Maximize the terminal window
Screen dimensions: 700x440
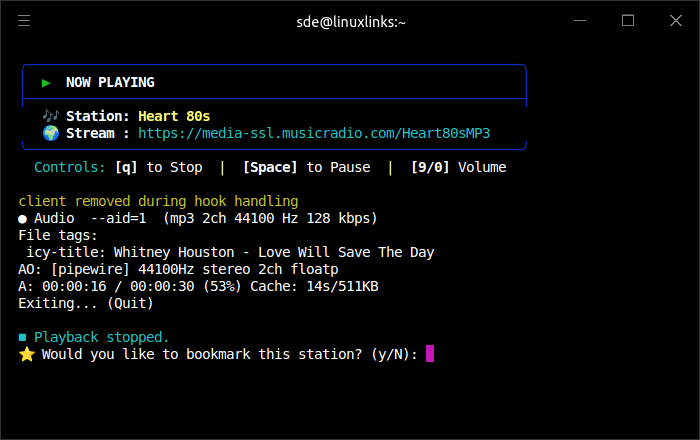628,21
